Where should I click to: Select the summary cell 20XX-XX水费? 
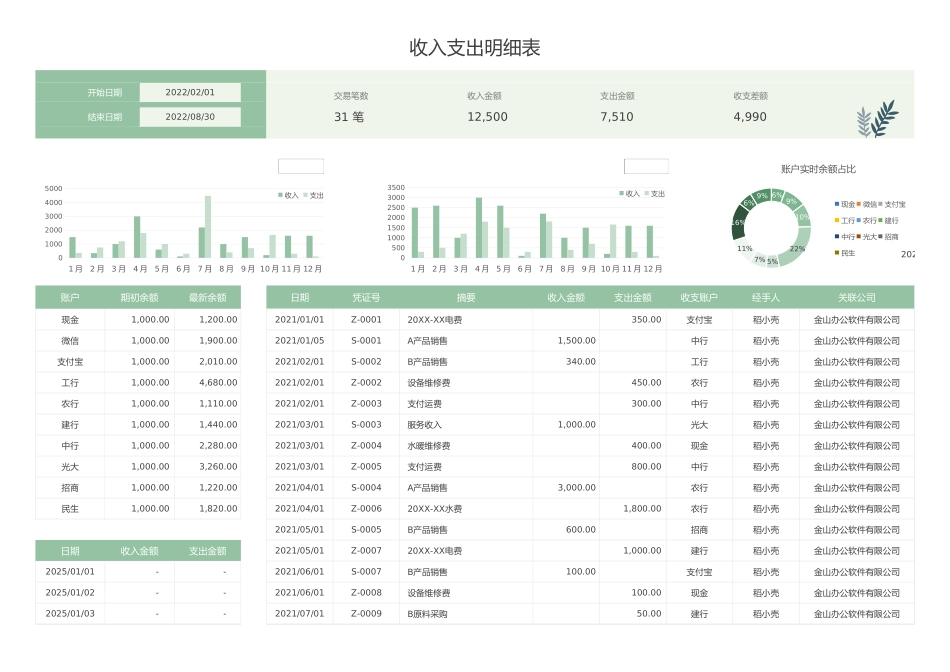click(466, 509)
